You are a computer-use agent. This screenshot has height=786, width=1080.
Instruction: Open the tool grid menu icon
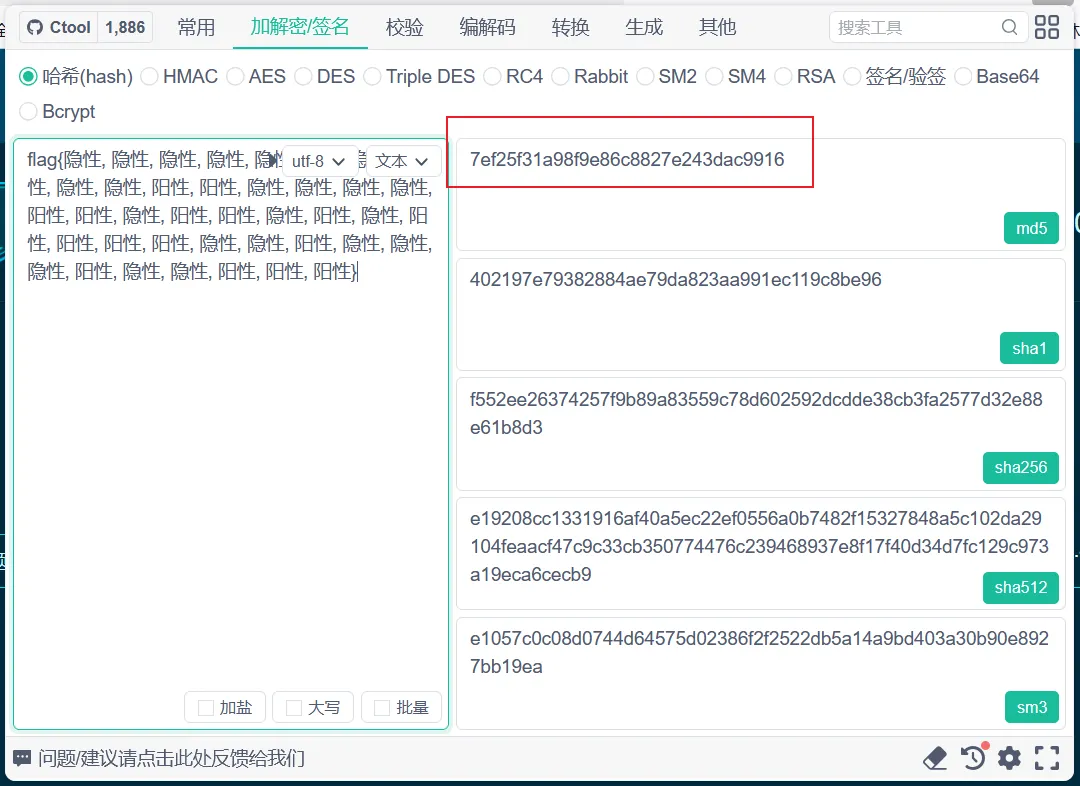(1047, 27)
